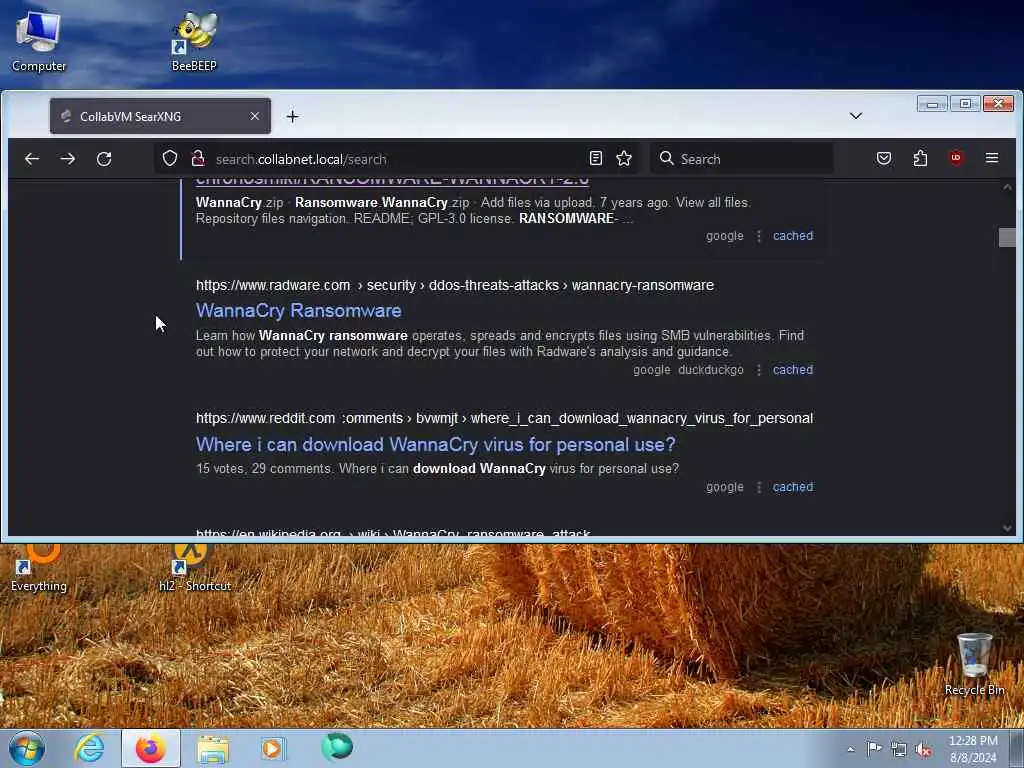
Task: Open cached link for the Radware result
Action: 793,370
